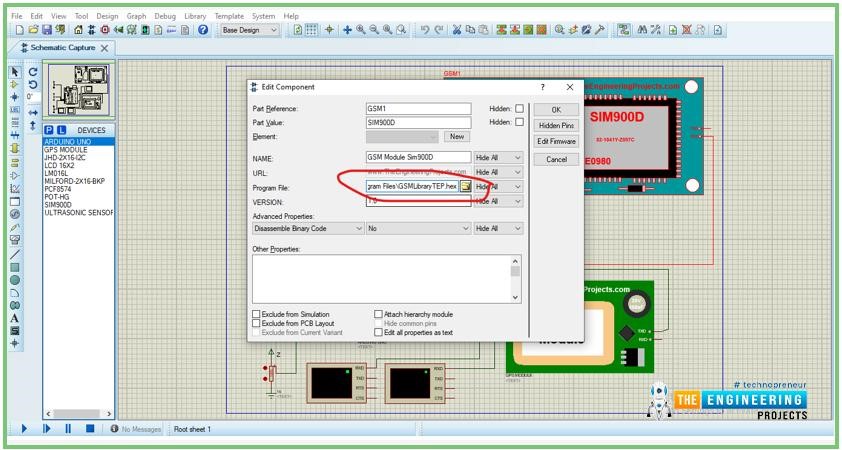The height and width of the screenshot is (450, 842).
Task: Rotate component anti-clockwise
Action: 33,85
